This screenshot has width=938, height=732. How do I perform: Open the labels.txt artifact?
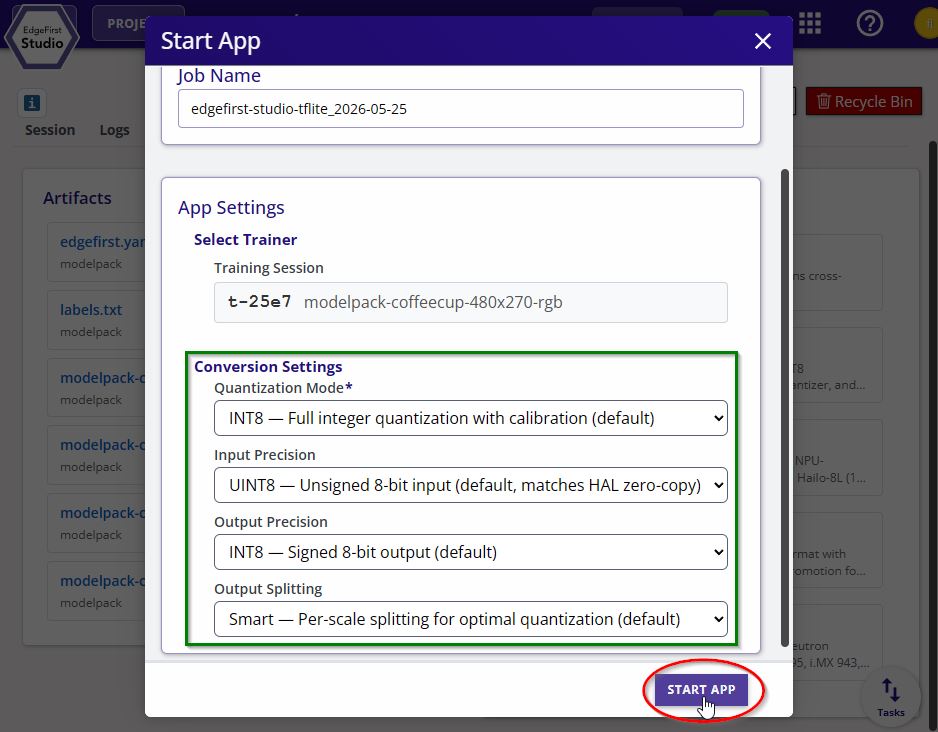click(x=91, y=310)
